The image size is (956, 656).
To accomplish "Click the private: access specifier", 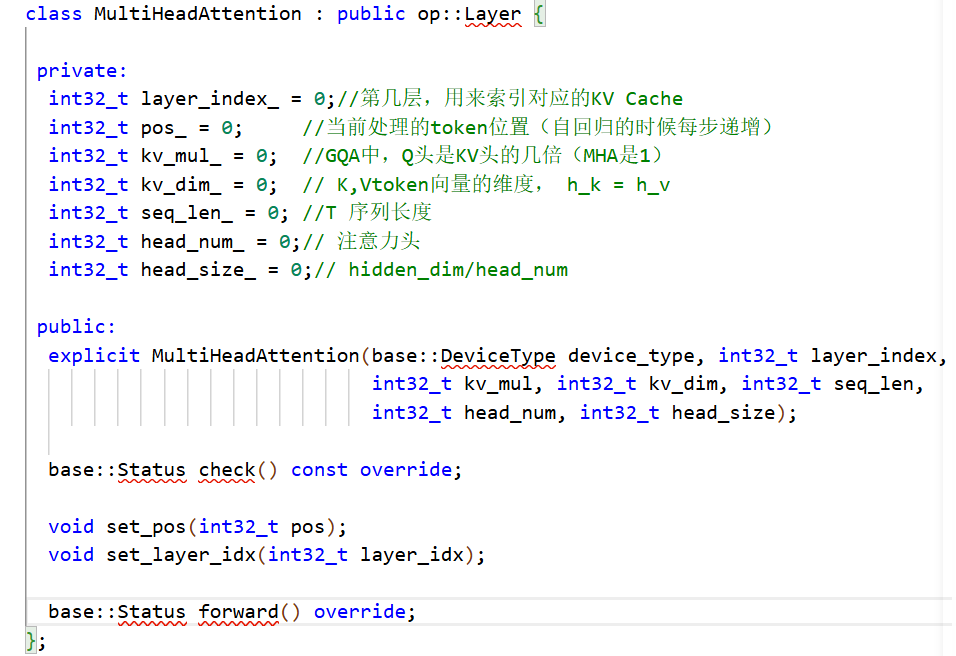I will tap(82, 71).
